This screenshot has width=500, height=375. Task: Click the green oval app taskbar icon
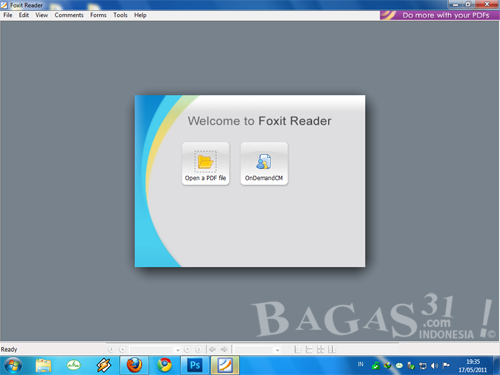(74, 366)
